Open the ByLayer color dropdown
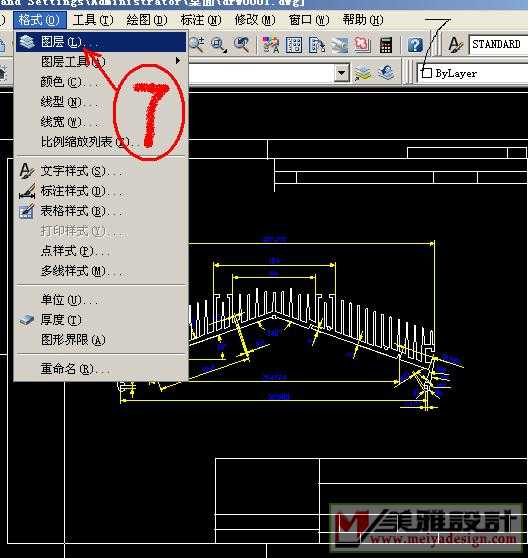 click(x=472, y=73)
